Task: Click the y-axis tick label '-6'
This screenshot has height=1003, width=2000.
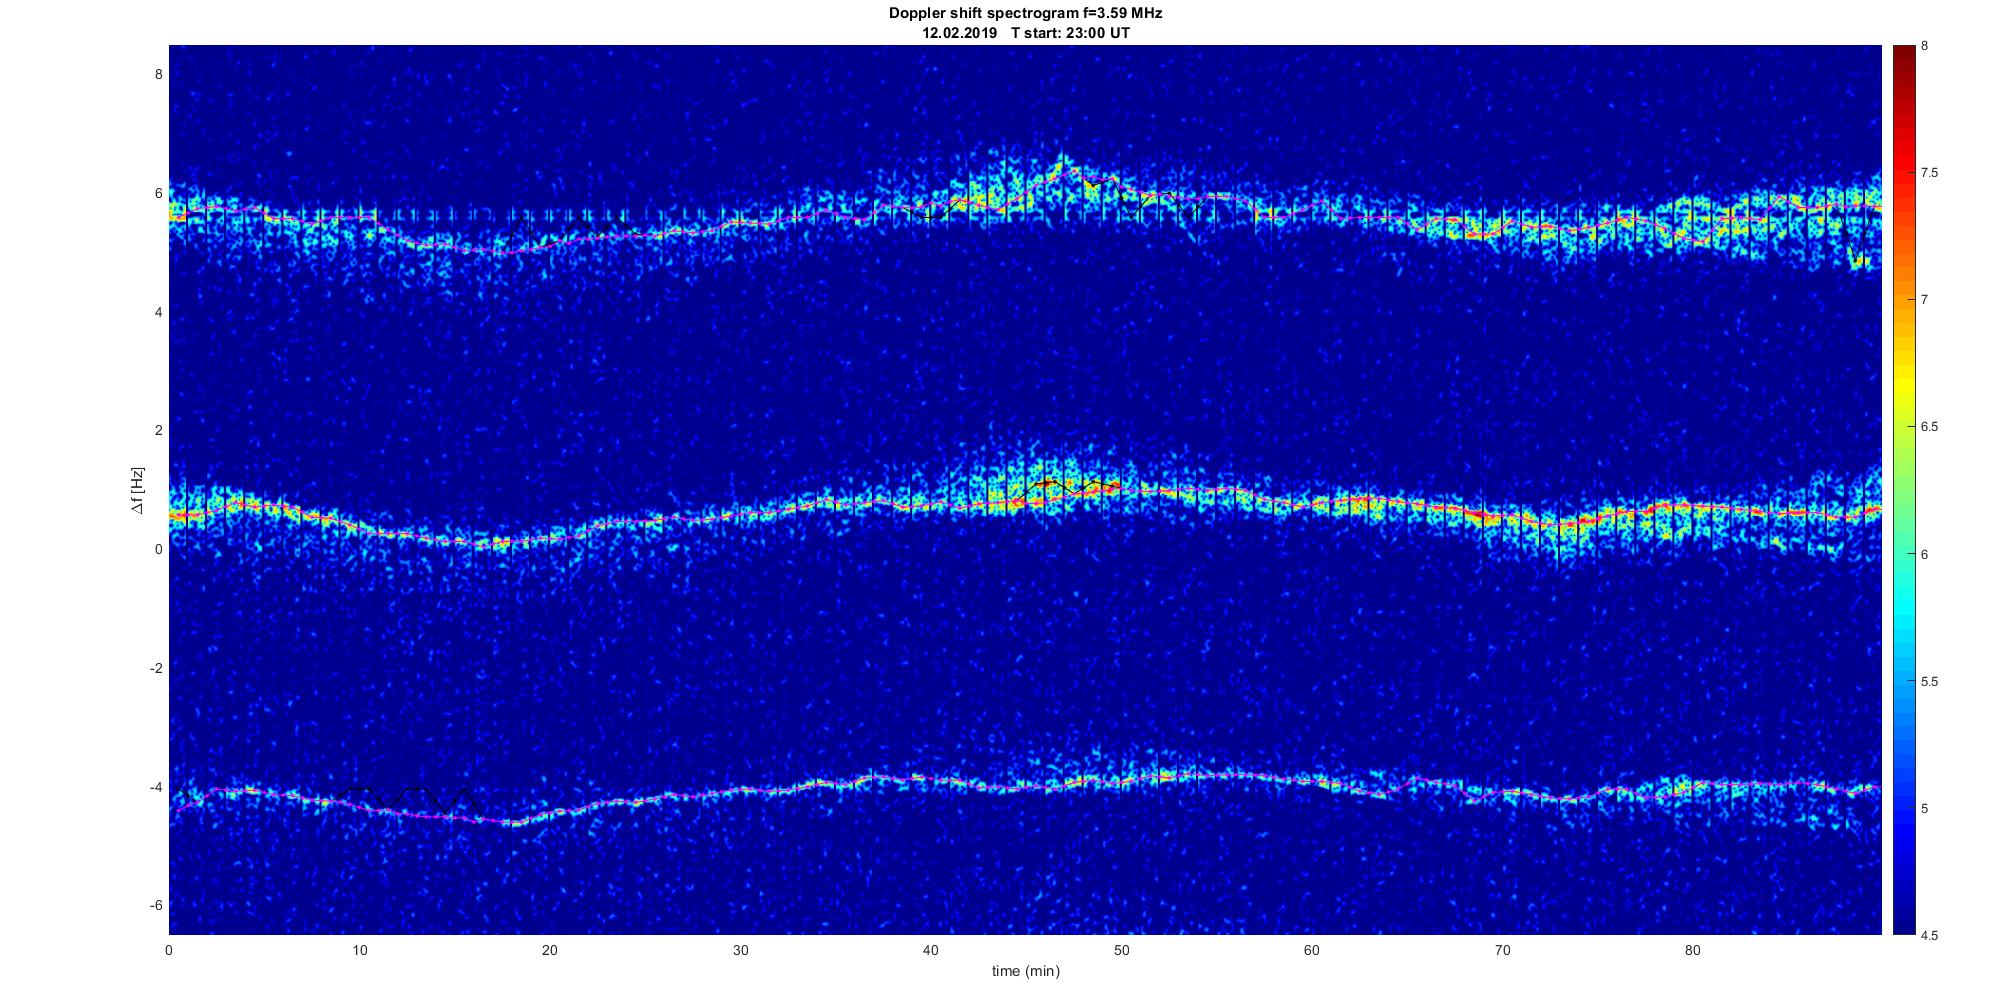Action: (x=156, y=905)
